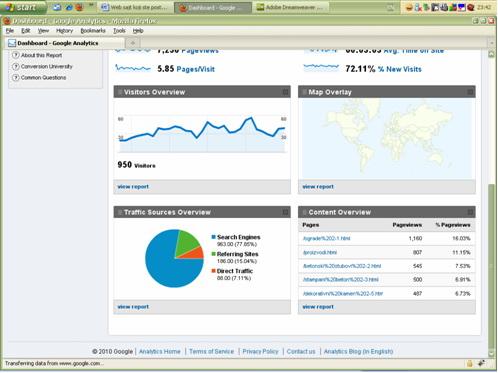Close the Map Overlay widget

470,92
